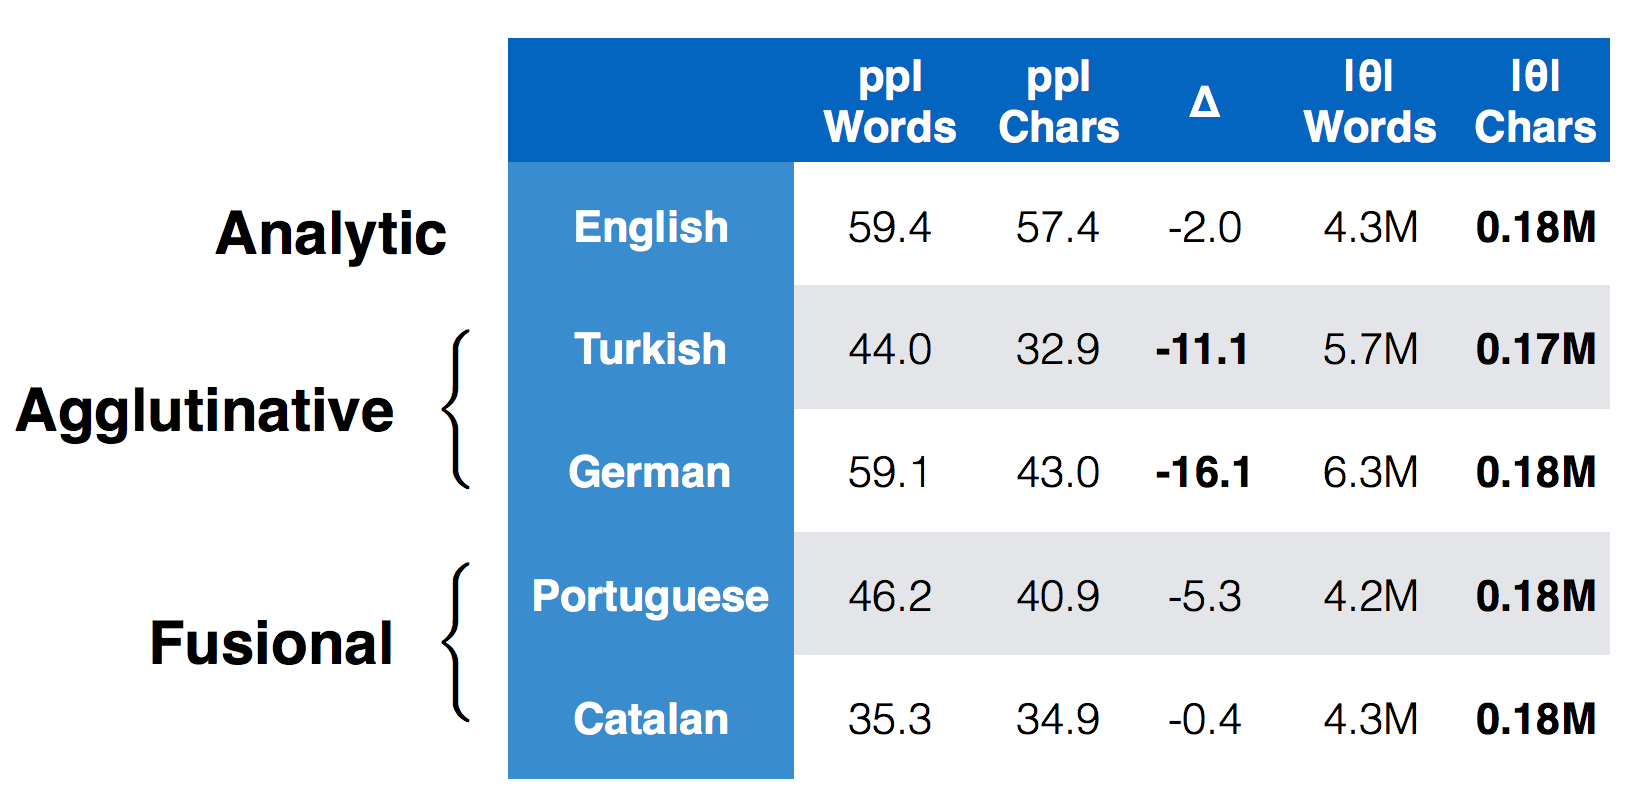1651x790 pixels.
Task: Select the Portuguese row header
Action: tap(650, 596)
